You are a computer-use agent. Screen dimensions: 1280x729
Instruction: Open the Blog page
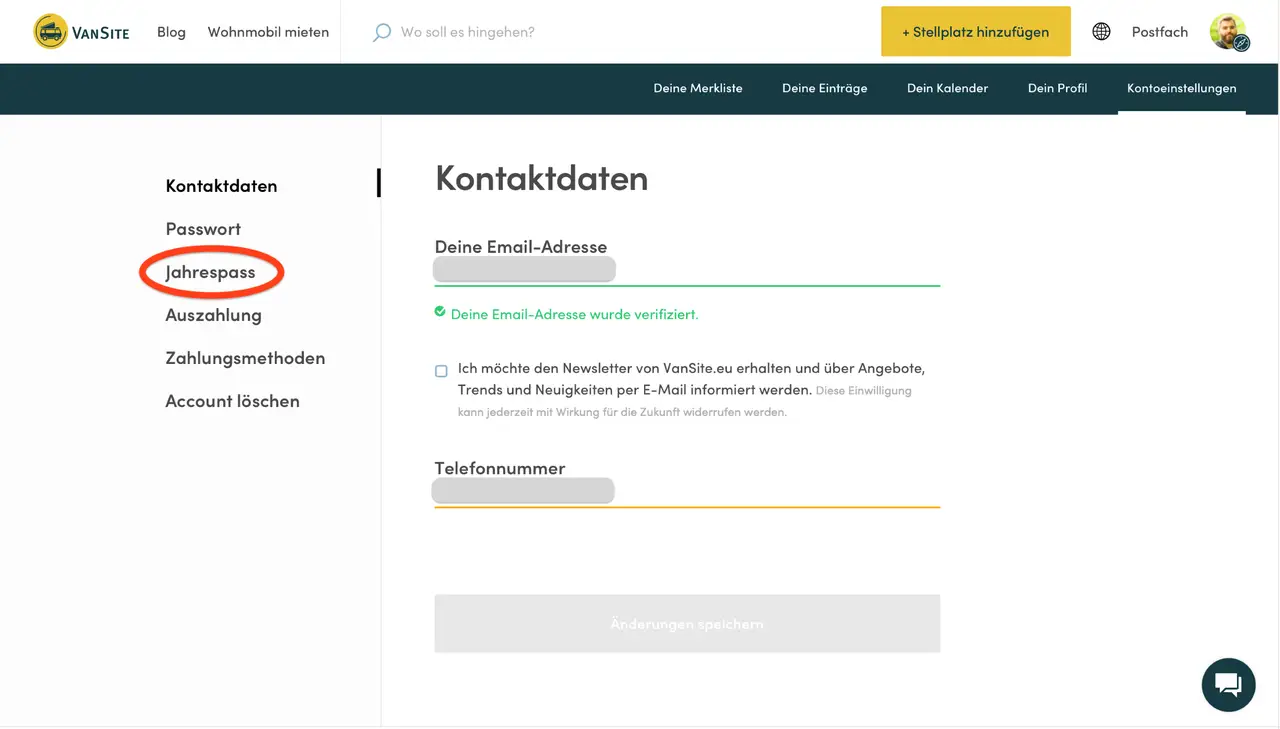coord(171,32)
